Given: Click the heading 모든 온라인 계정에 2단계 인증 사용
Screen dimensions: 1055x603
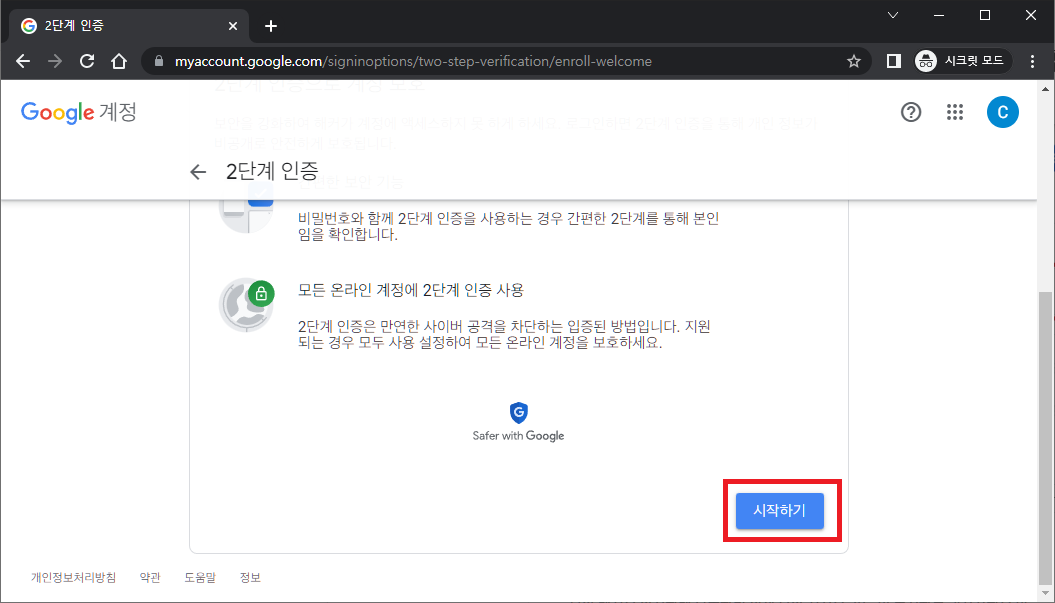Looking at the screenshot, I should pos(410,290).
